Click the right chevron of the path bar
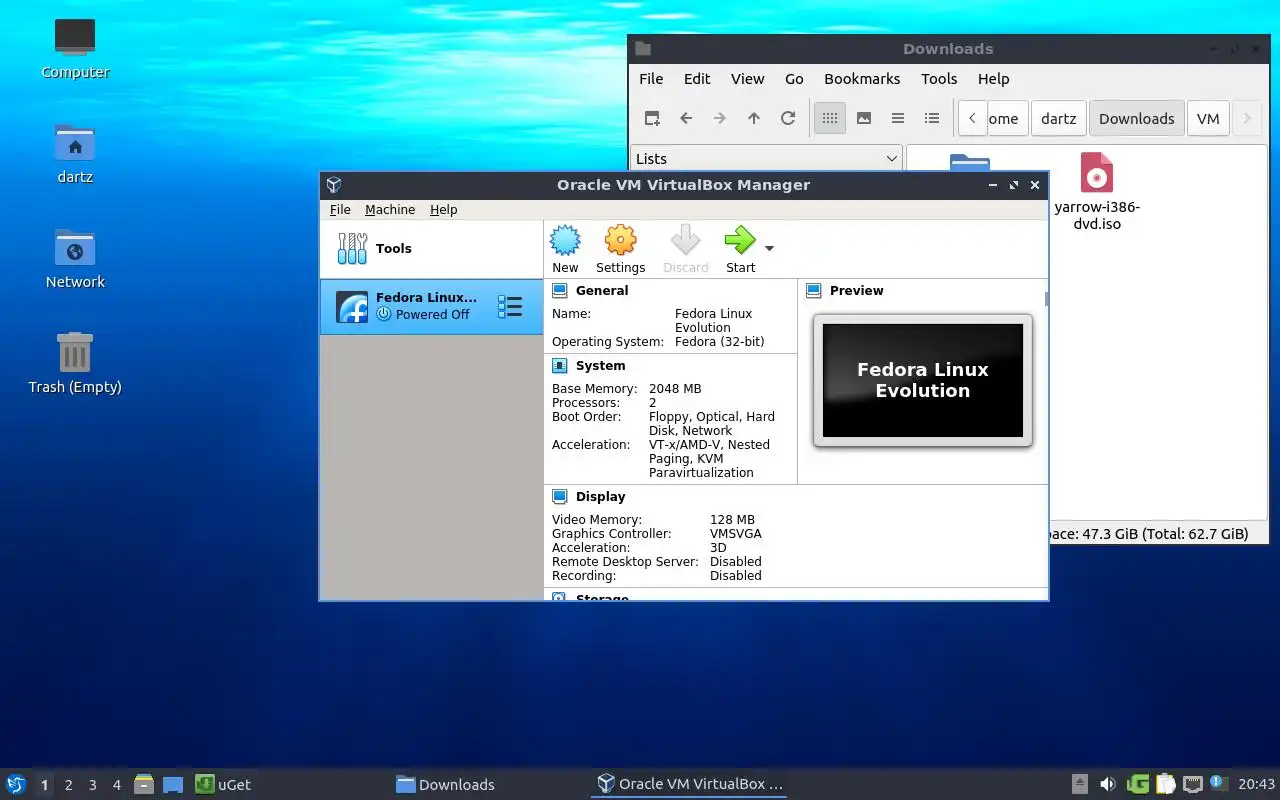 [1247, 118]
